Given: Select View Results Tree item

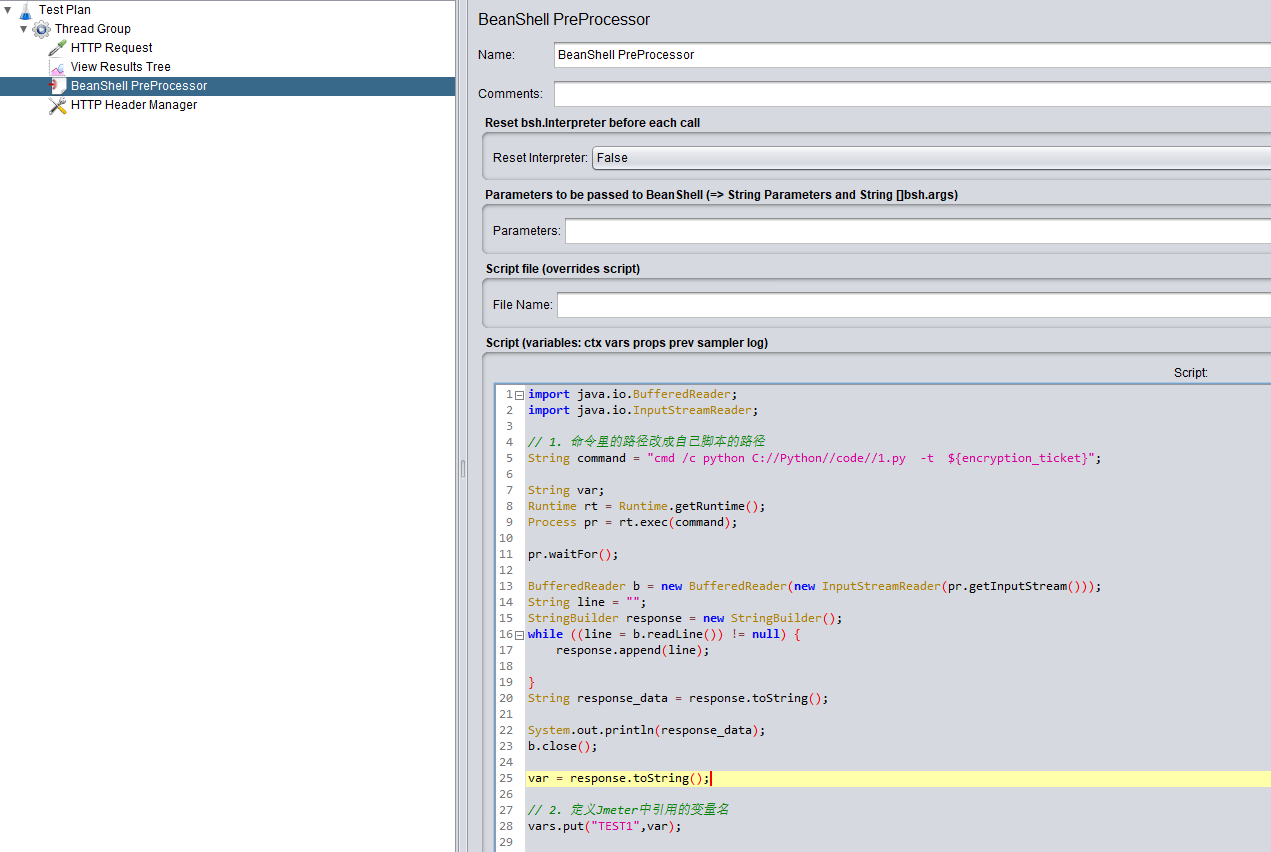Looking at the screenshot, I should (x=121, y=67).
